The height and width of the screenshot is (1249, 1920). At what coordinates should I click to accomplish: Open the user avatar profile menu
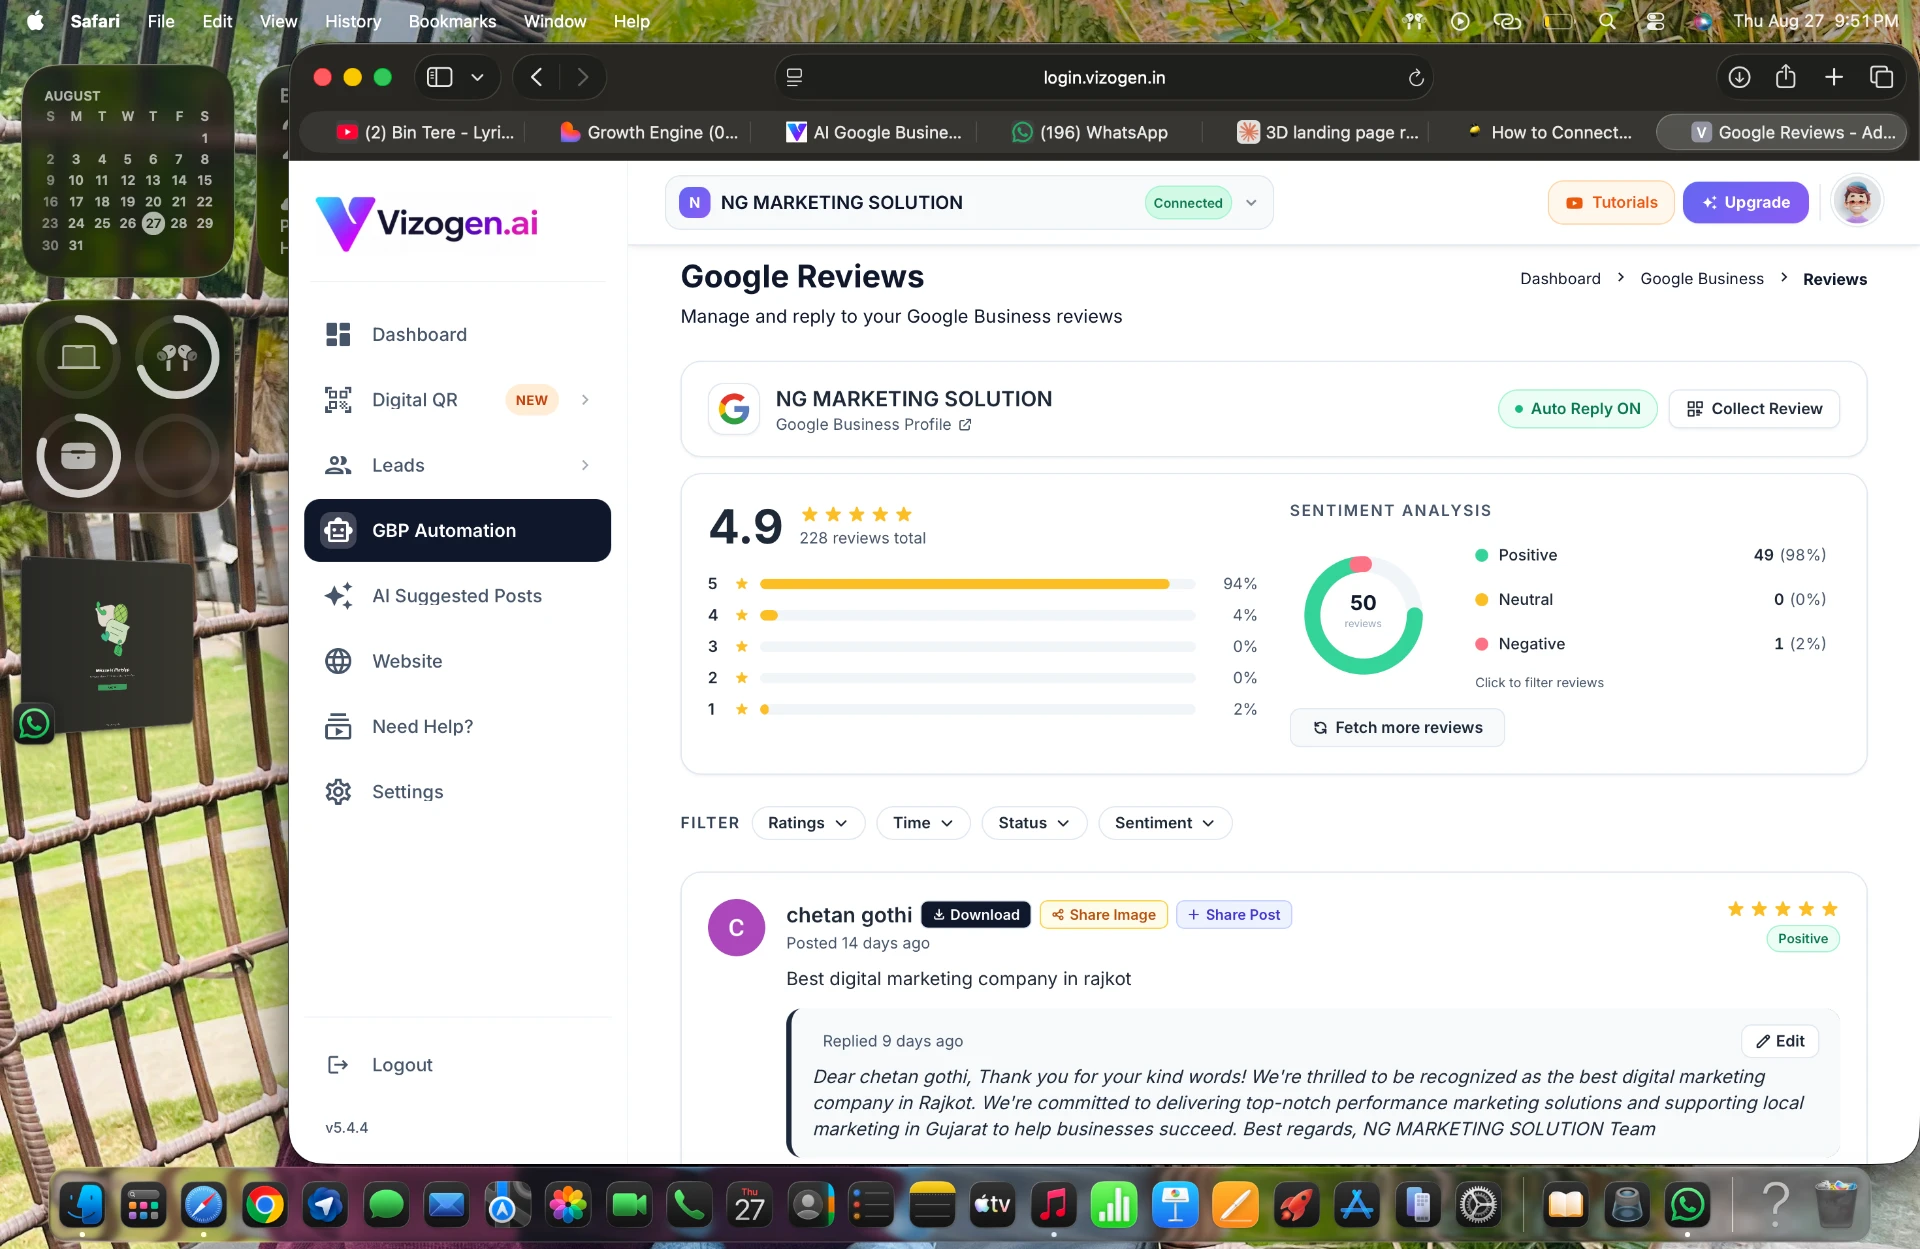coord(1857,202)
